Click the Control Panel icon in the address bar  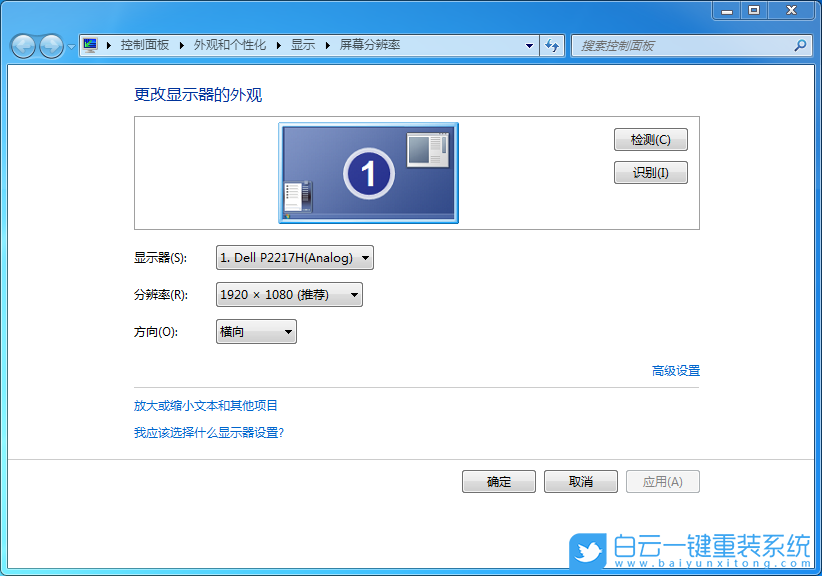click(x=91, y=45)
